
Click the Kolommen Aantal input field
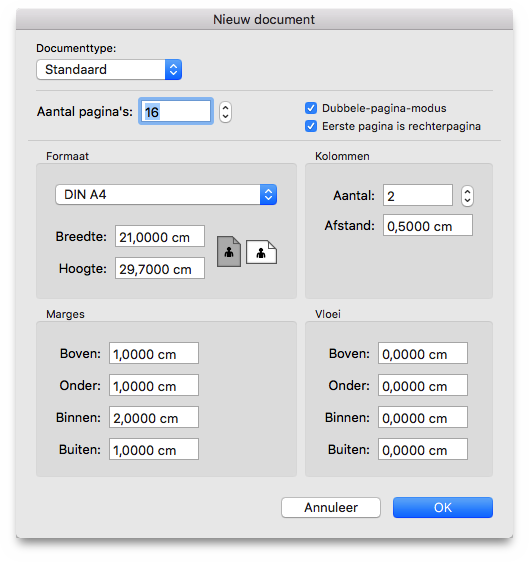click(418, 195)
